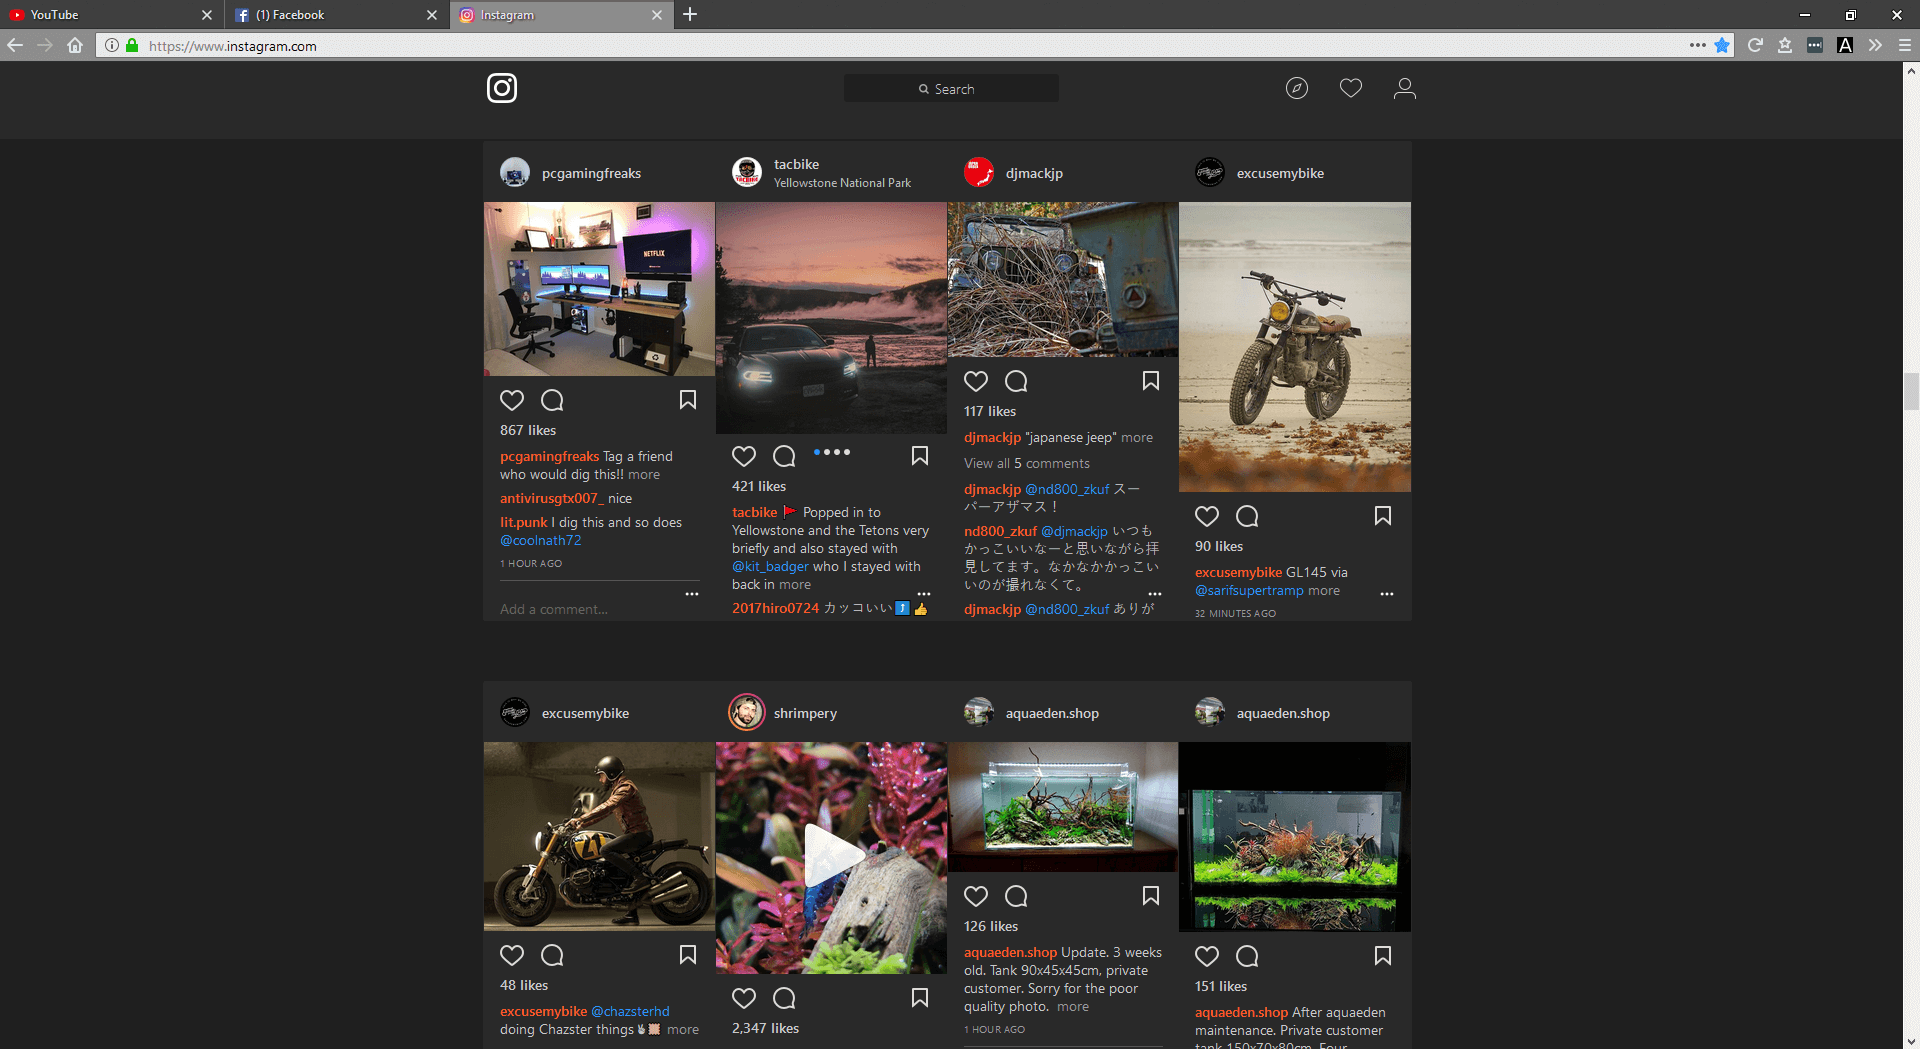
Task: Reload the page with refresh button
Action: [x=1755, y=45]
